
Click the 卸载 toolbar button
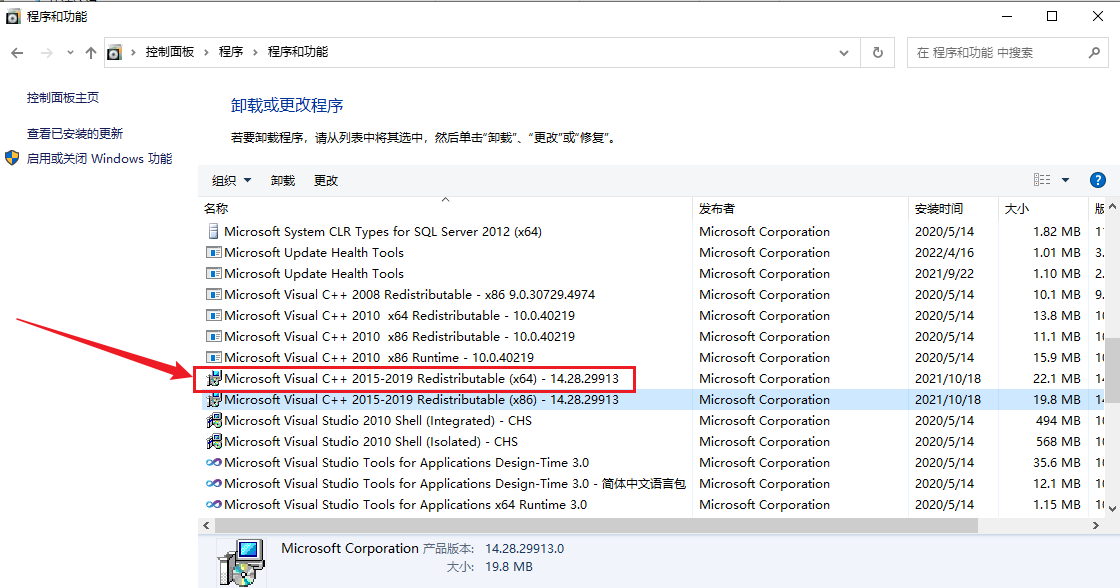(283, 181)
